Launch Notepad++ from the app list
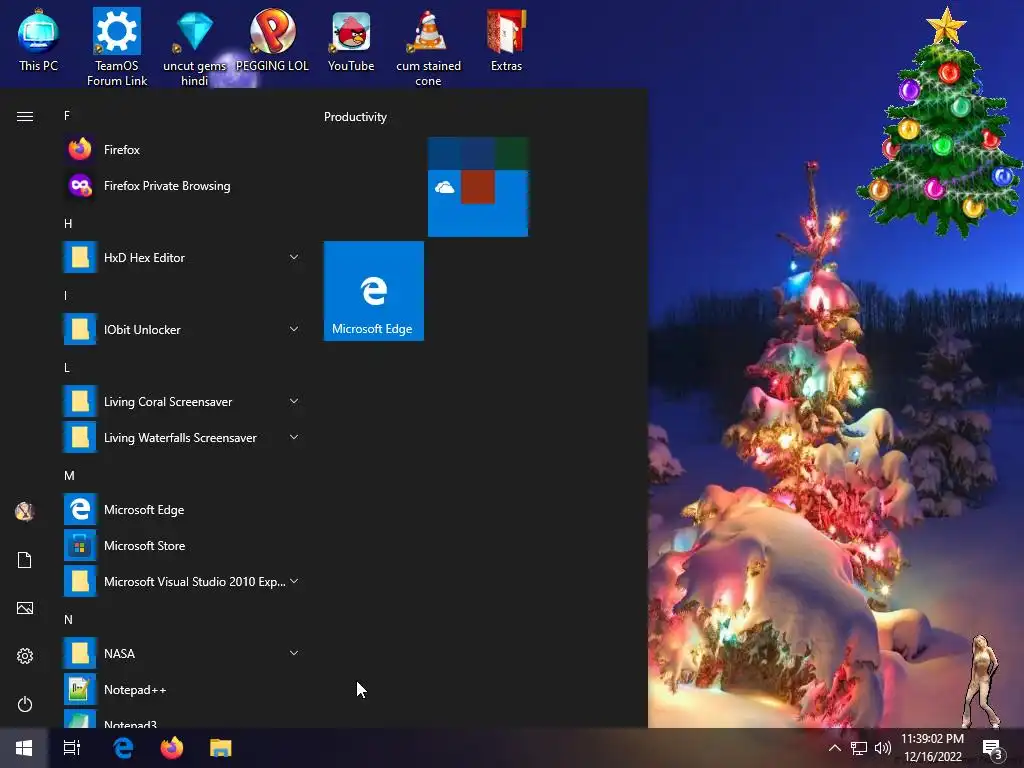 (183, 690)
